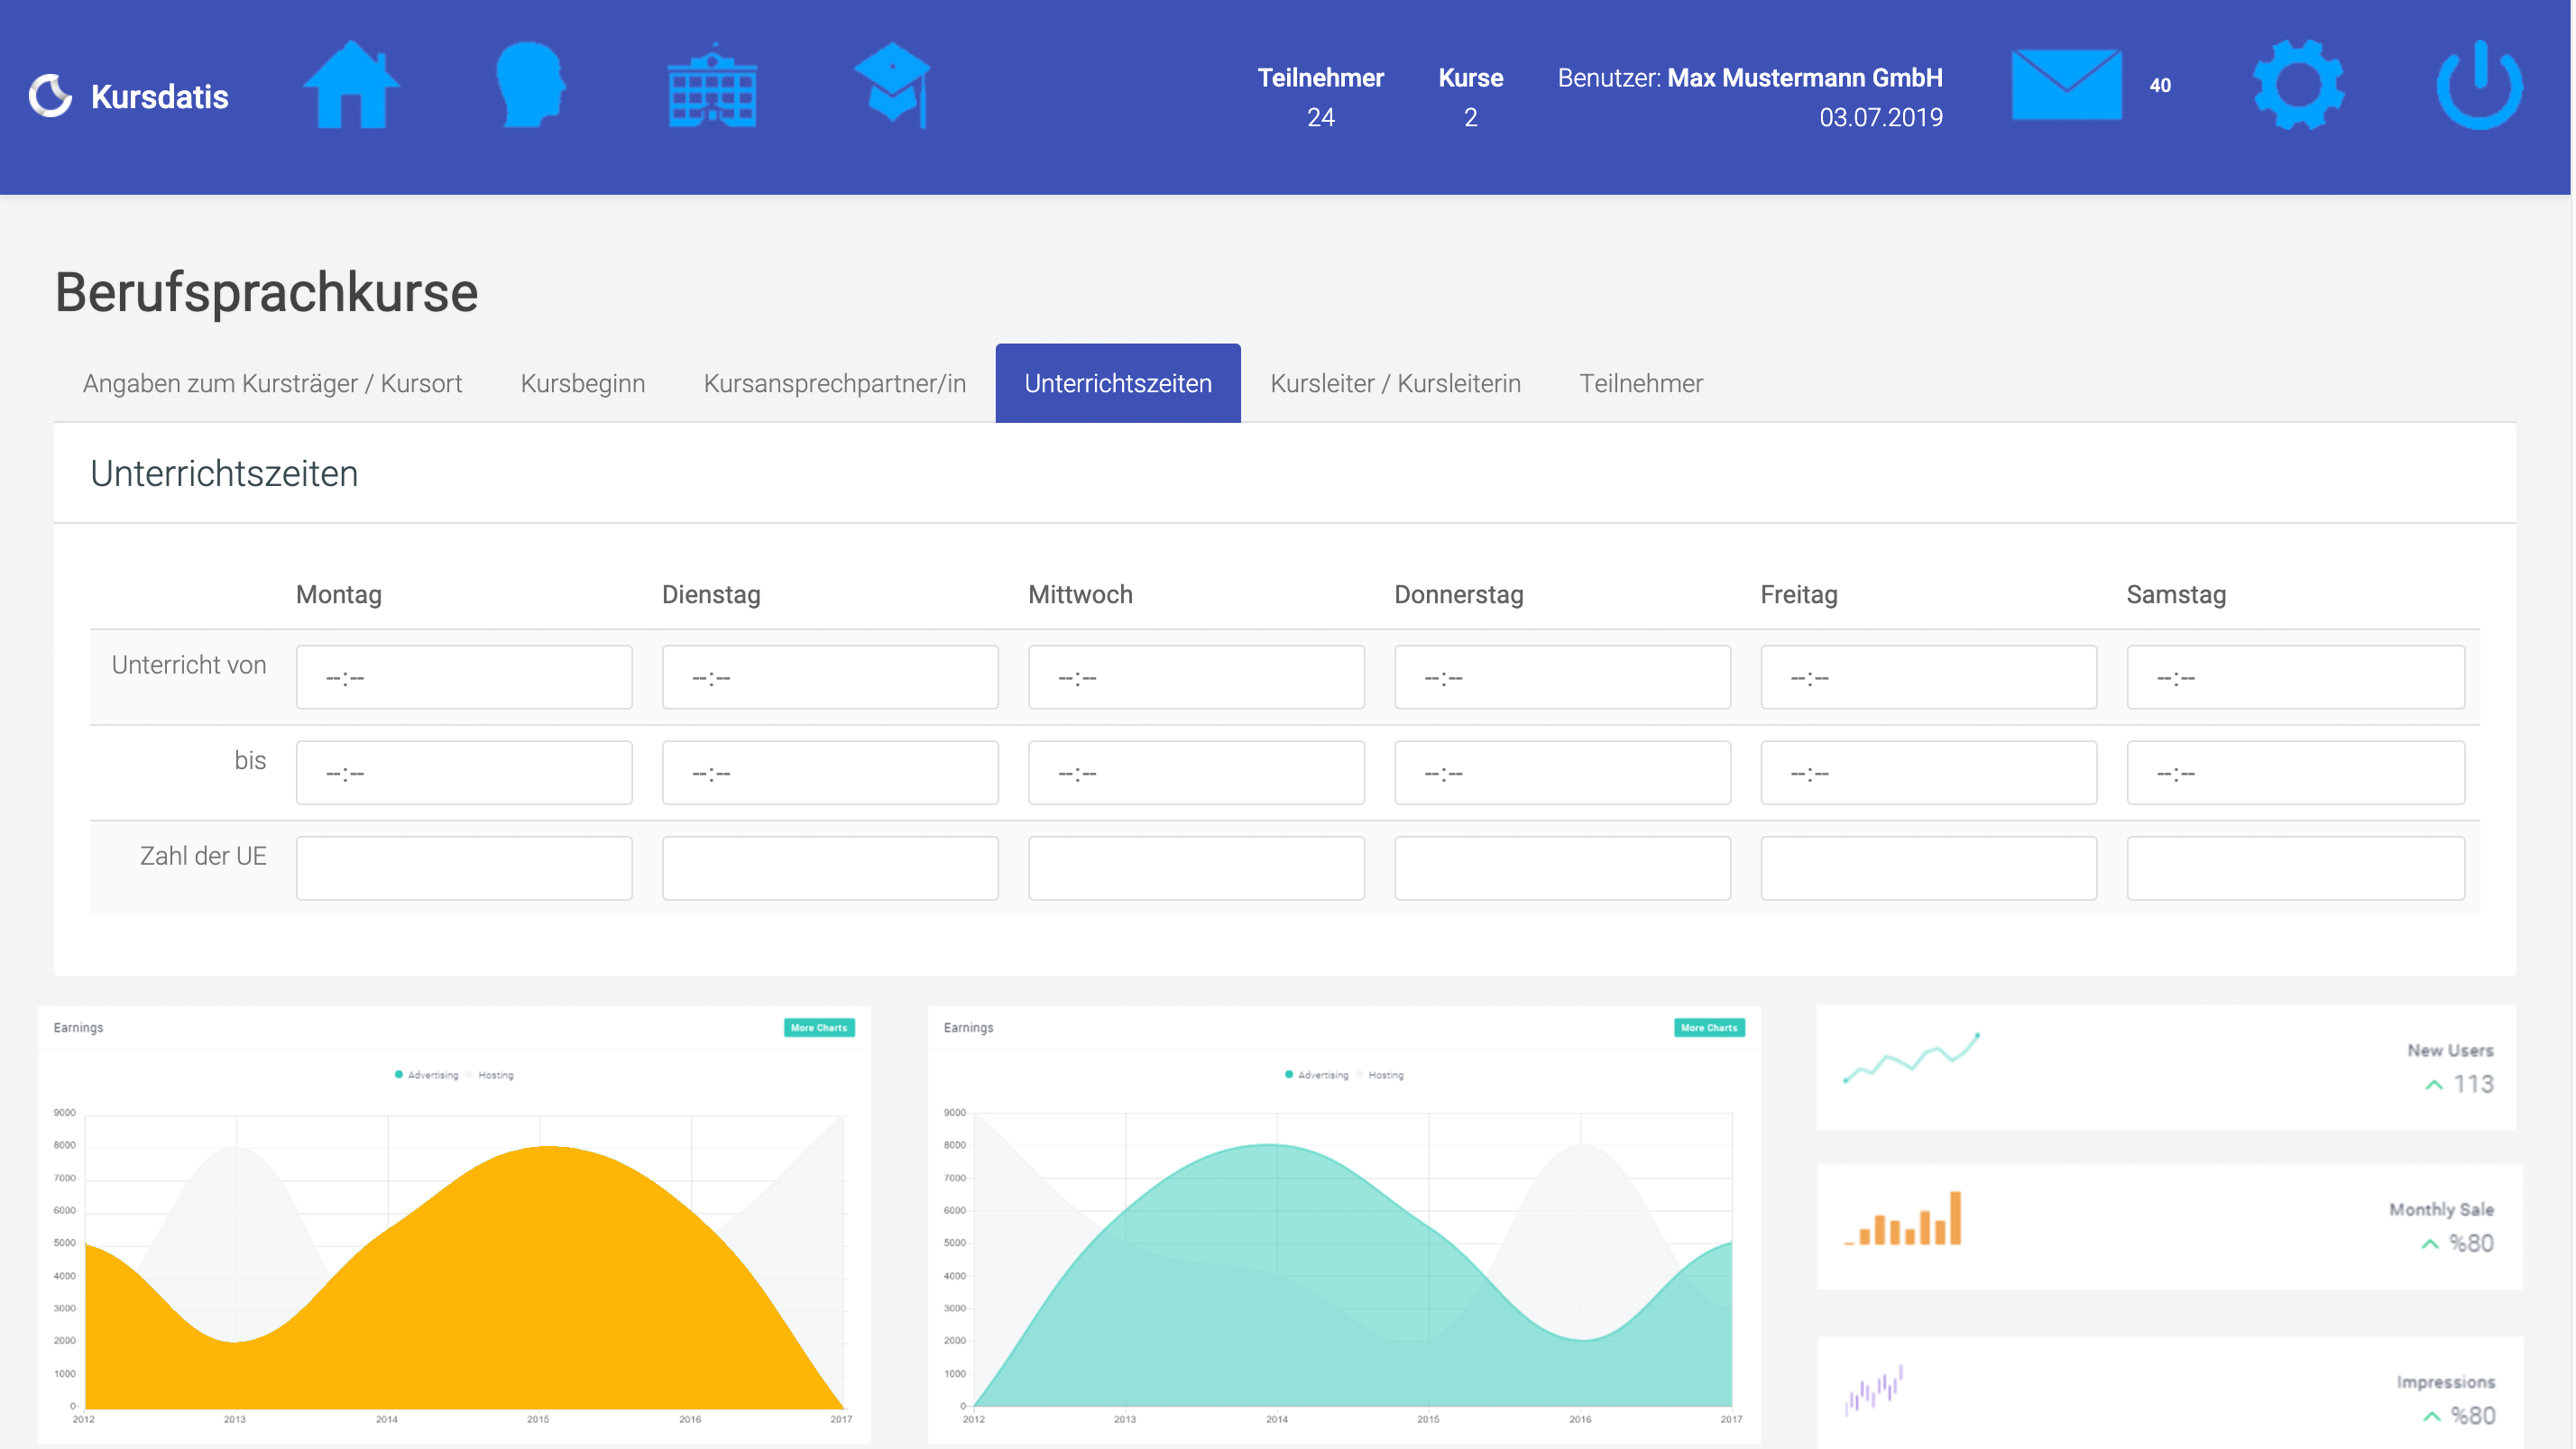Click More Charts on the orange earnings chart
This screenshot has width=2576, height=1449.
pyautogui.click(x=818, y=1027)
